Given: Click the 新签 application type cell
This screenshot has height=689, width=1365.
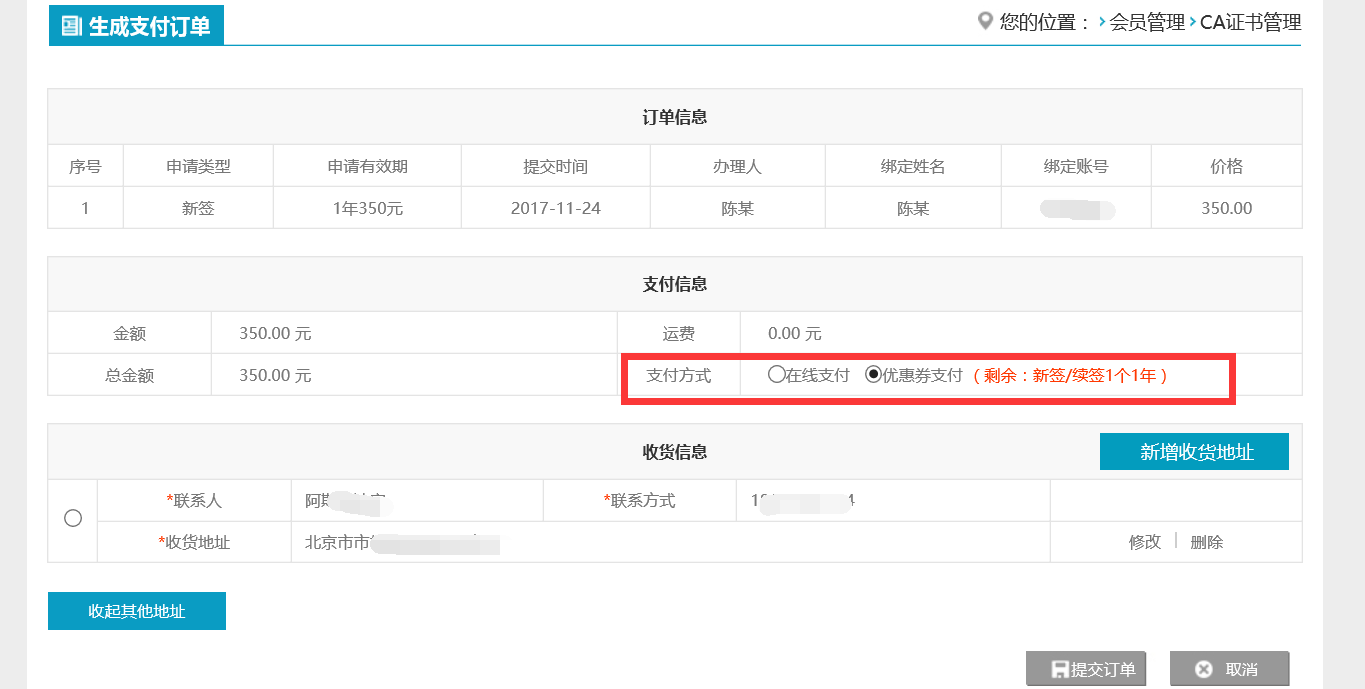Looking at the screenshot, I should point(198,209).
